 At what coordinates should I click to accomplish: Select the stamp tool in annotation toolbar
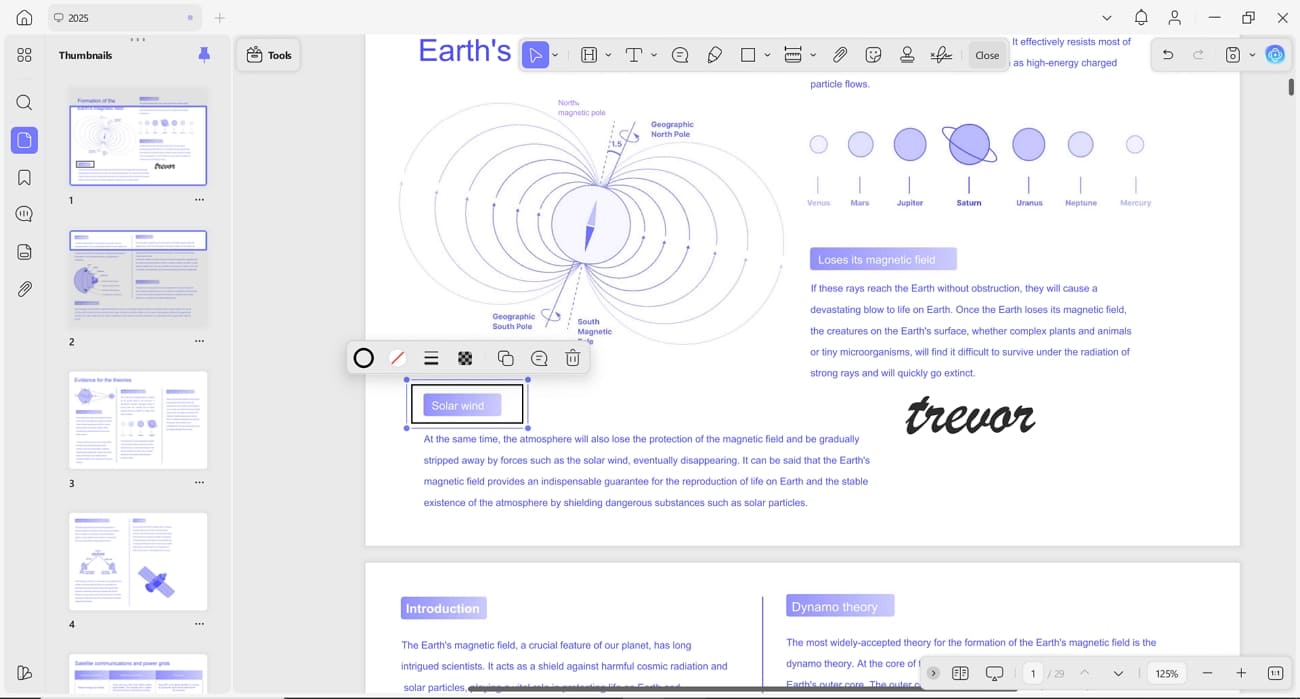click(907, 55)
